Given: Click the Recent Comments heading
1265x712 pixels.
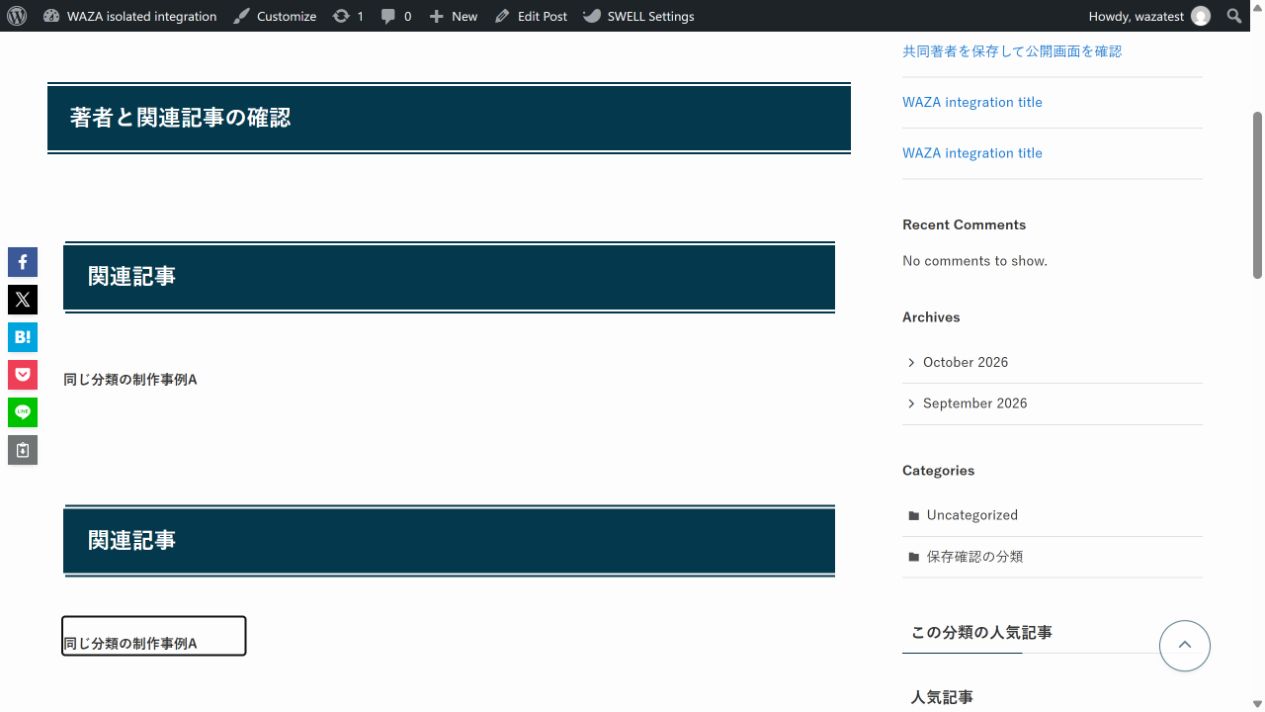Looking at the screenshot, I should click(964, 225).
